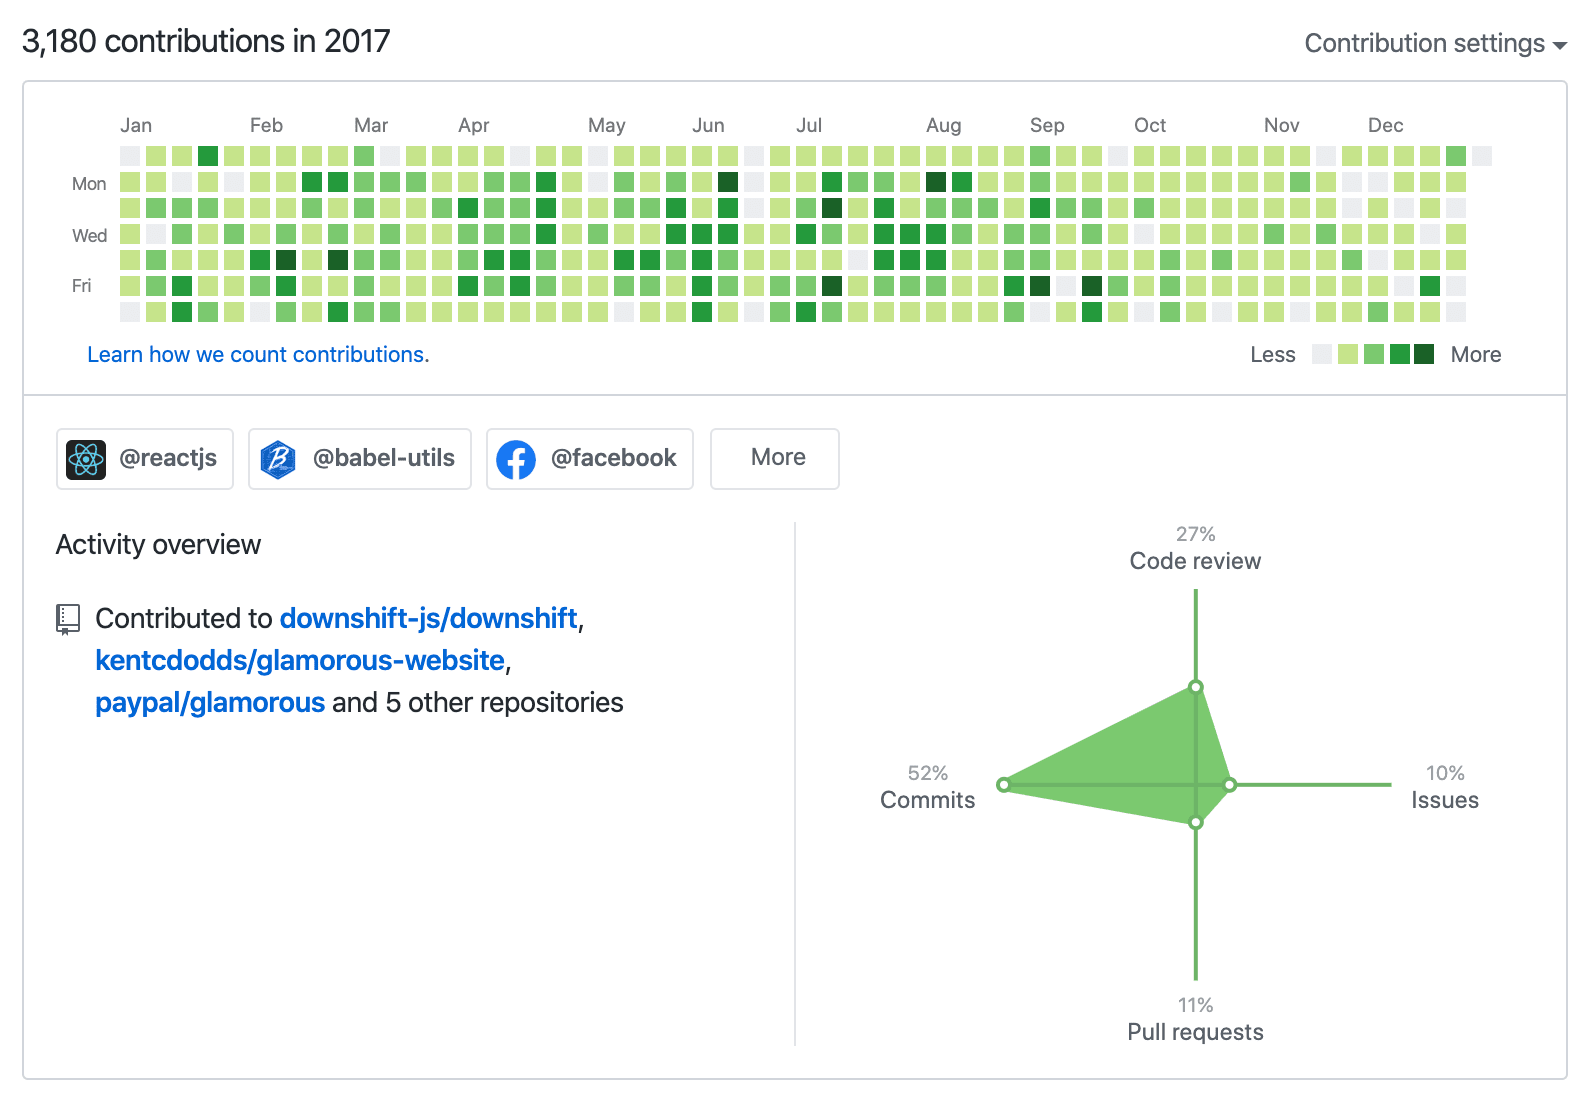Image resolution: width=1590 pixels, height=1100 pixels.
Task: Switch to the @facebook organization filter
Action: tap(589, 459)
